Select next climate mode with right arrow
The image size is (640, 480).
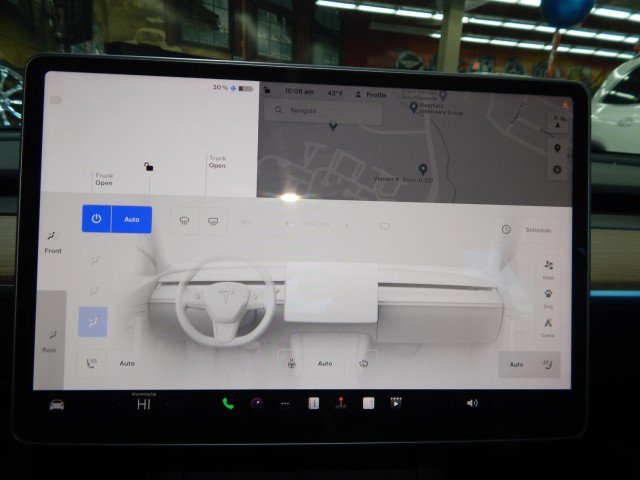tap(347, 225)
